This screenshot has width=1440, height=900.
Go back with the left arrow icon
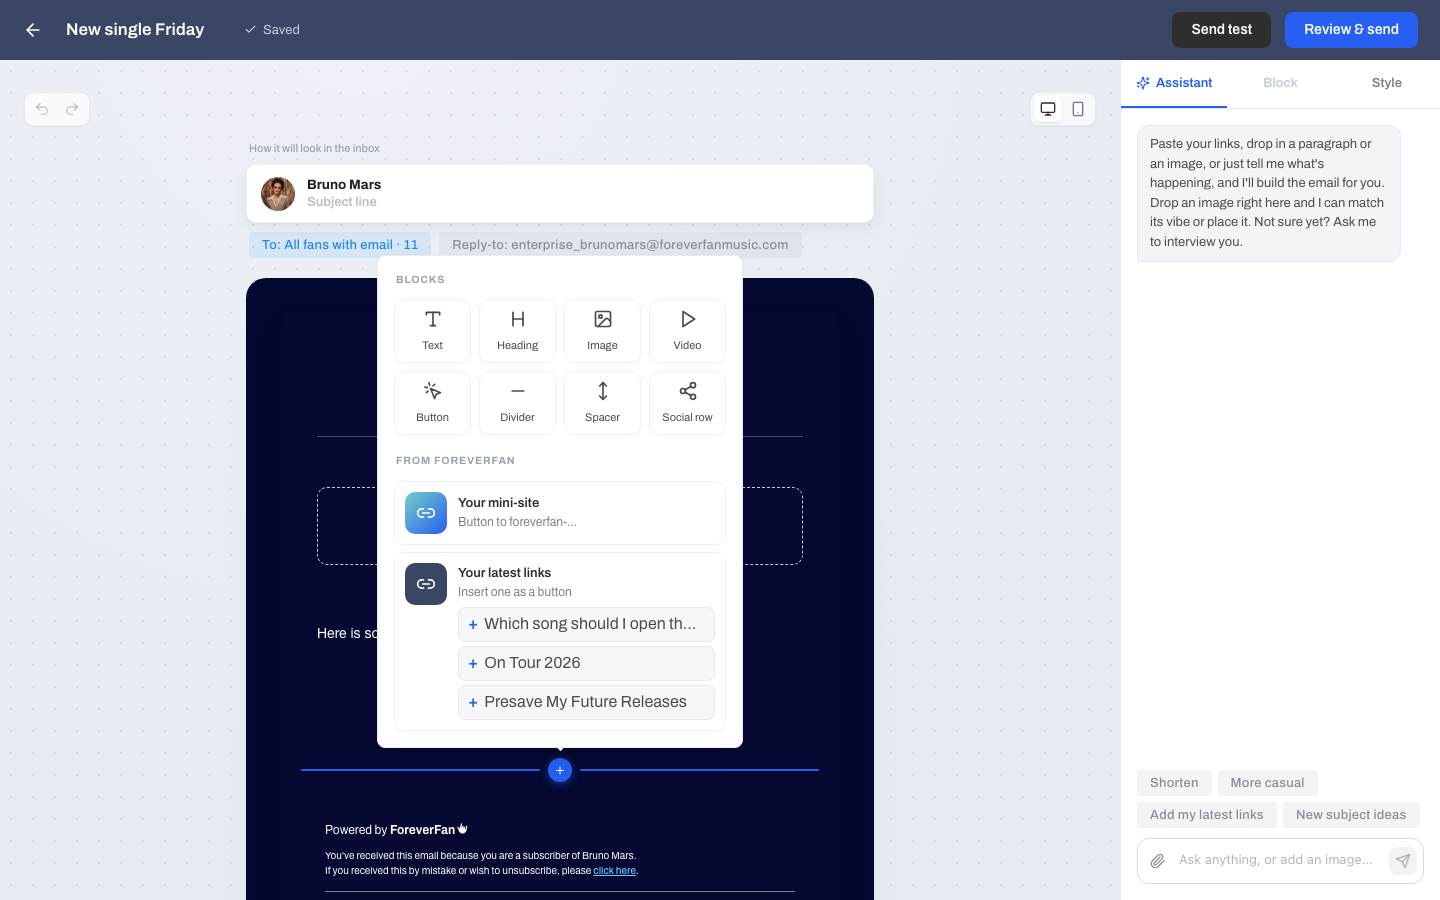(x=33, y=30)
